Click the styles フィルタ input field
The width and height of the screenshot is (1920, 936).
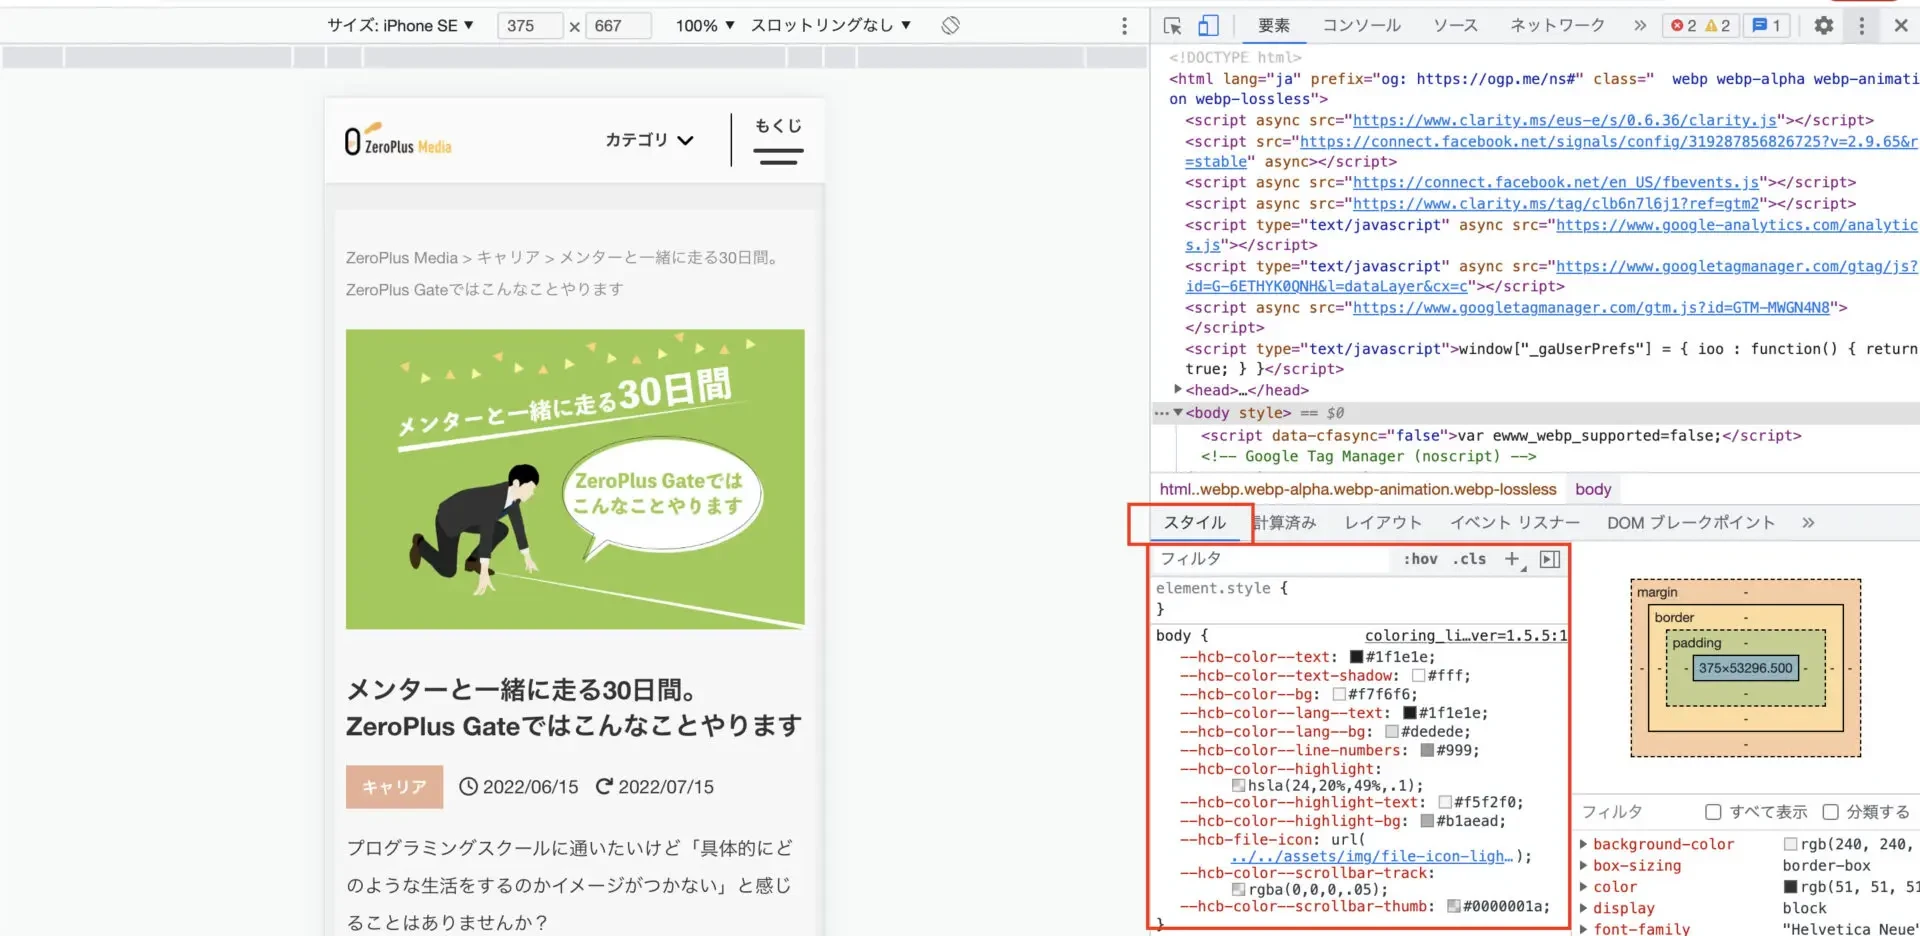click(x=1272, y=560)
